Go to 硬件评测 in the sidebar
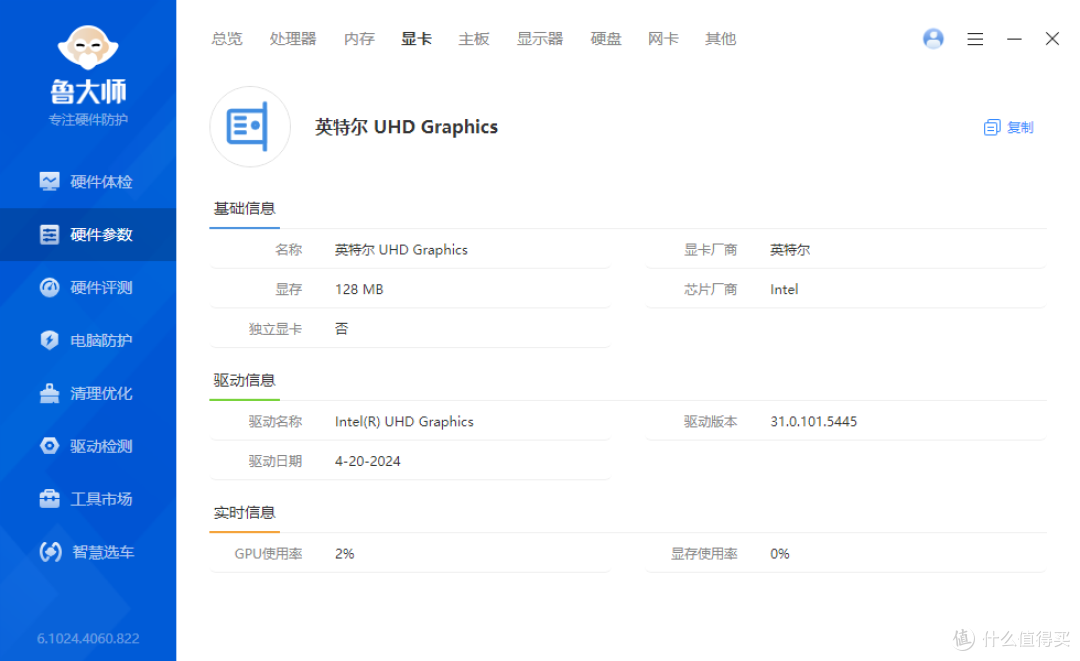 (87, 288)
